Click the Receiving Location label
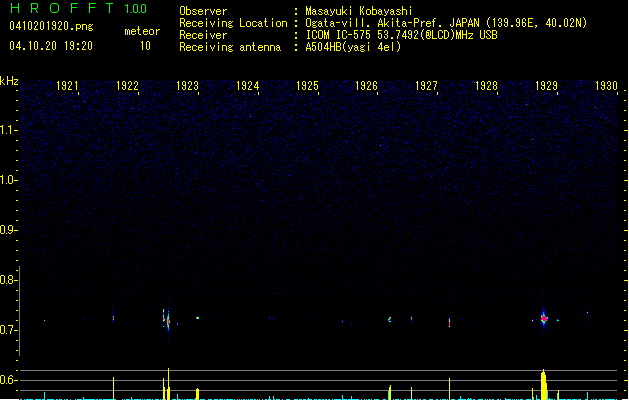The width and height of the screenshot is (629, 400). (x=233, y=23)
